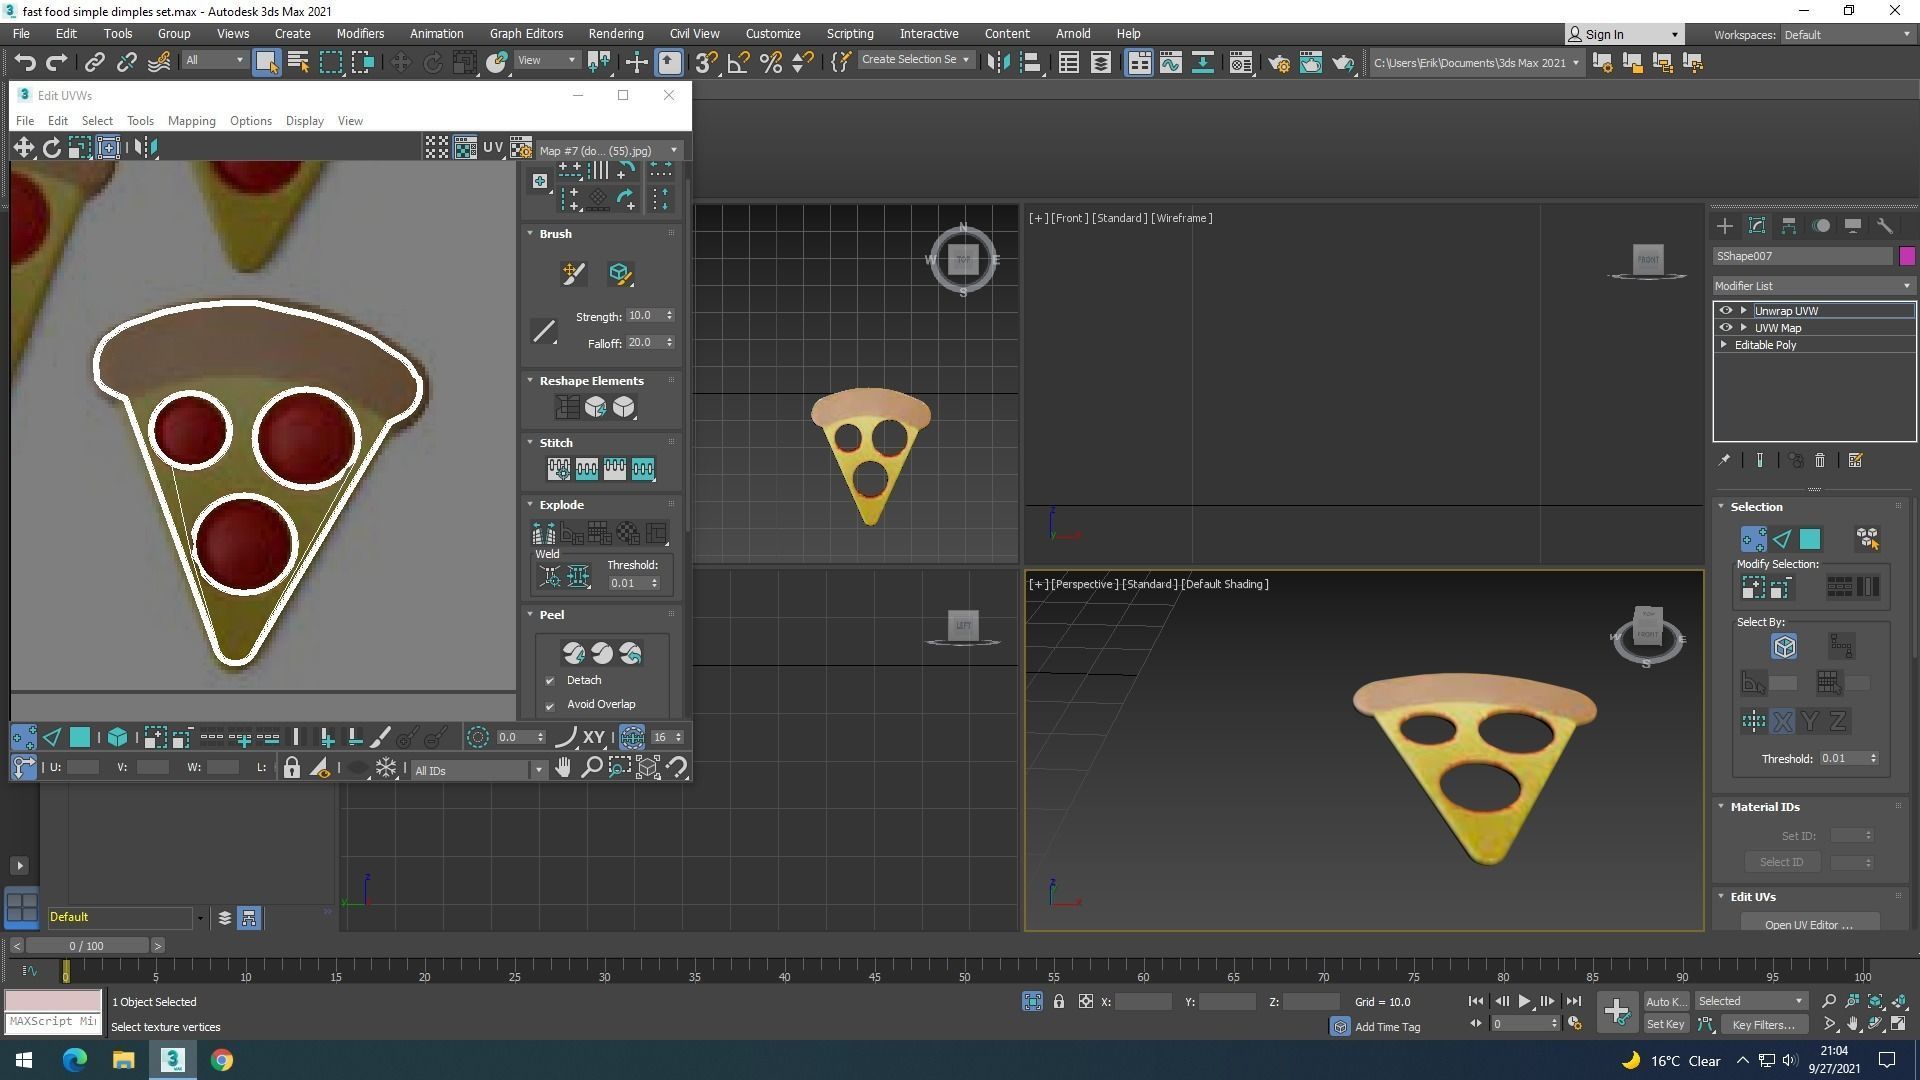Hide the Unwrap UVW modifier with its eye toggle

pos(1726,310)
